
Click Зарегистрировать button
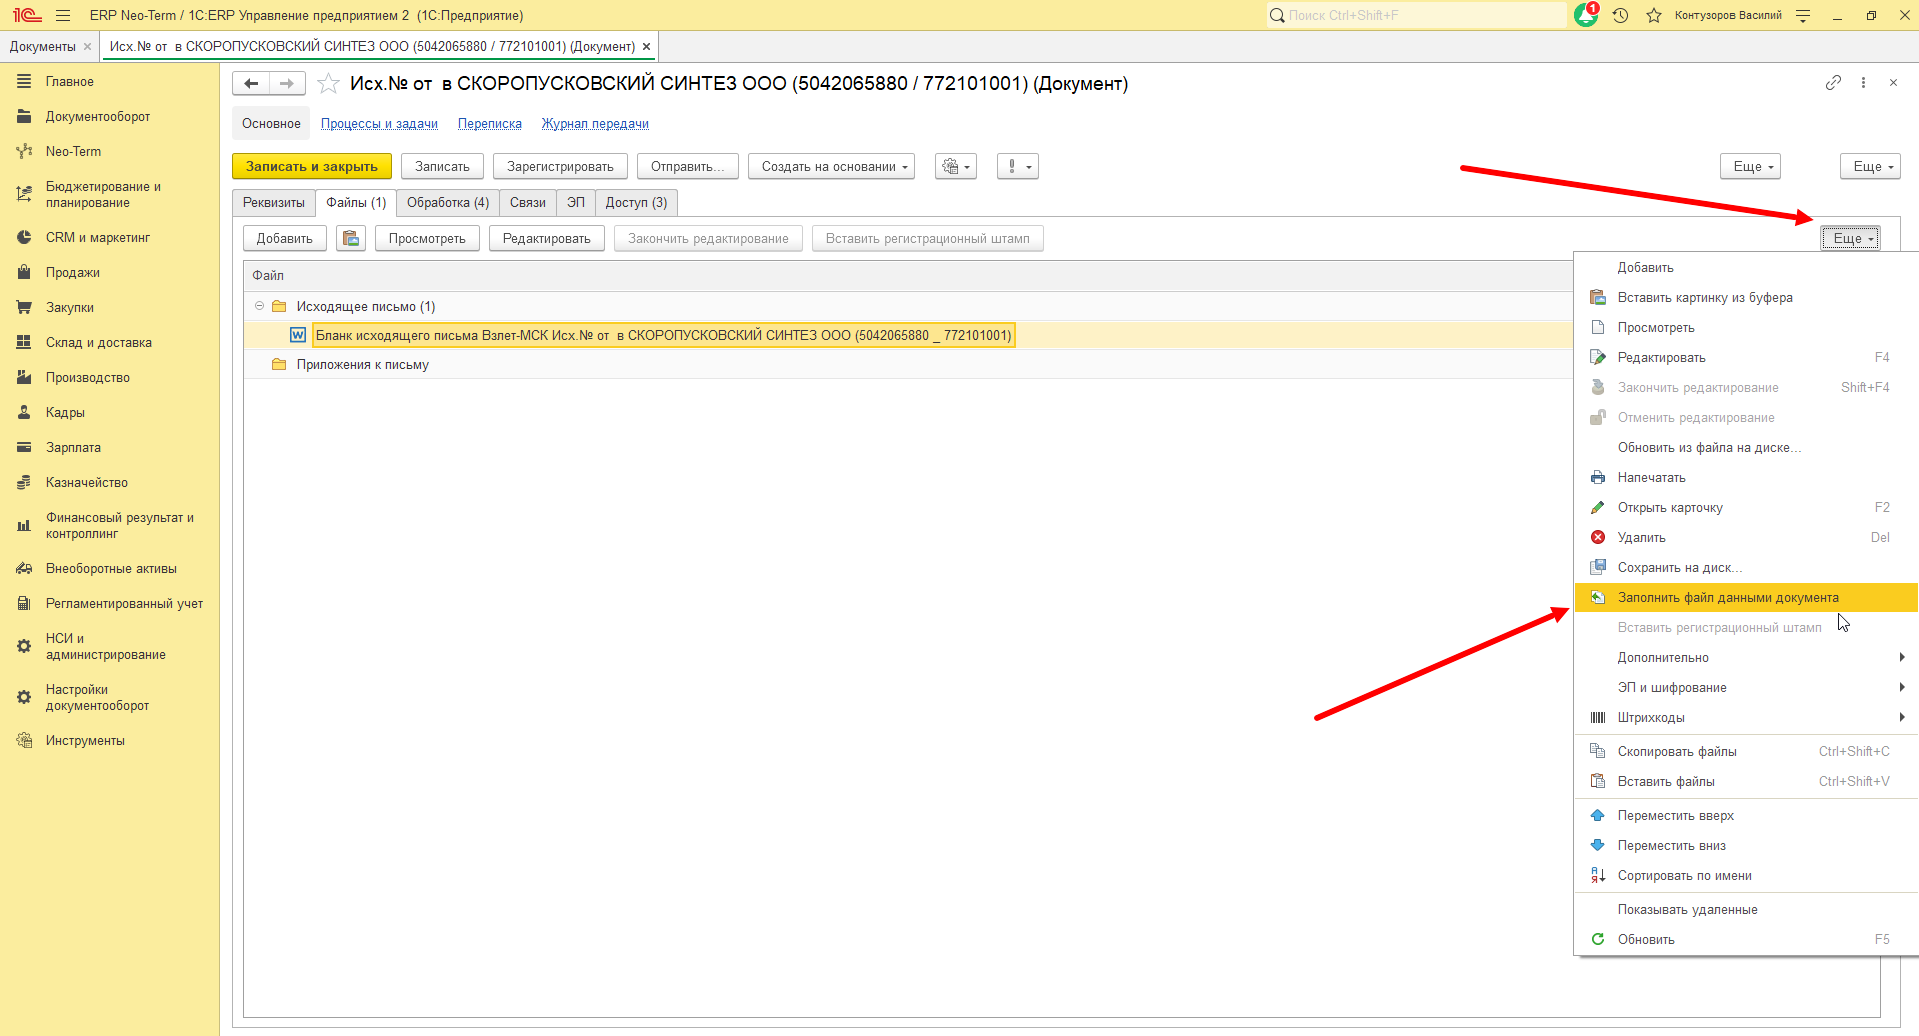pyautogui.click(x=560, y=166)
